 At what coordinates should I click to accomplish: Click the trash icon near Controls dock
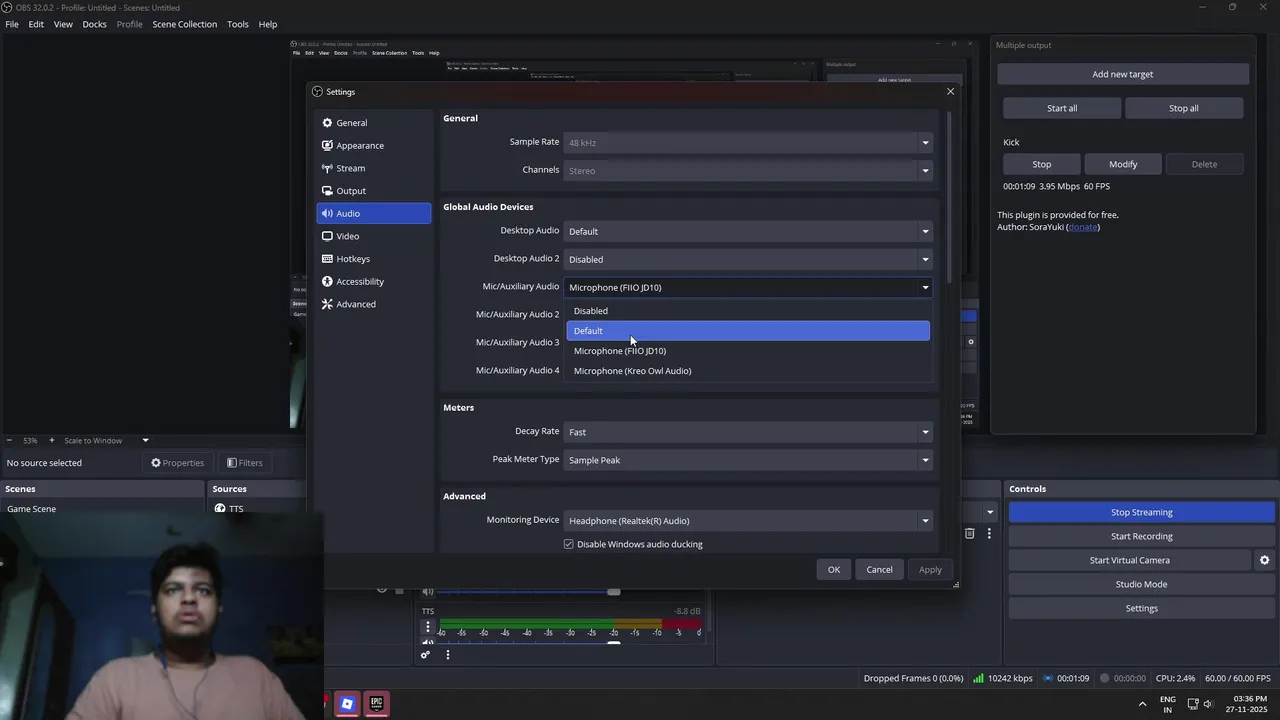point(969,534)
